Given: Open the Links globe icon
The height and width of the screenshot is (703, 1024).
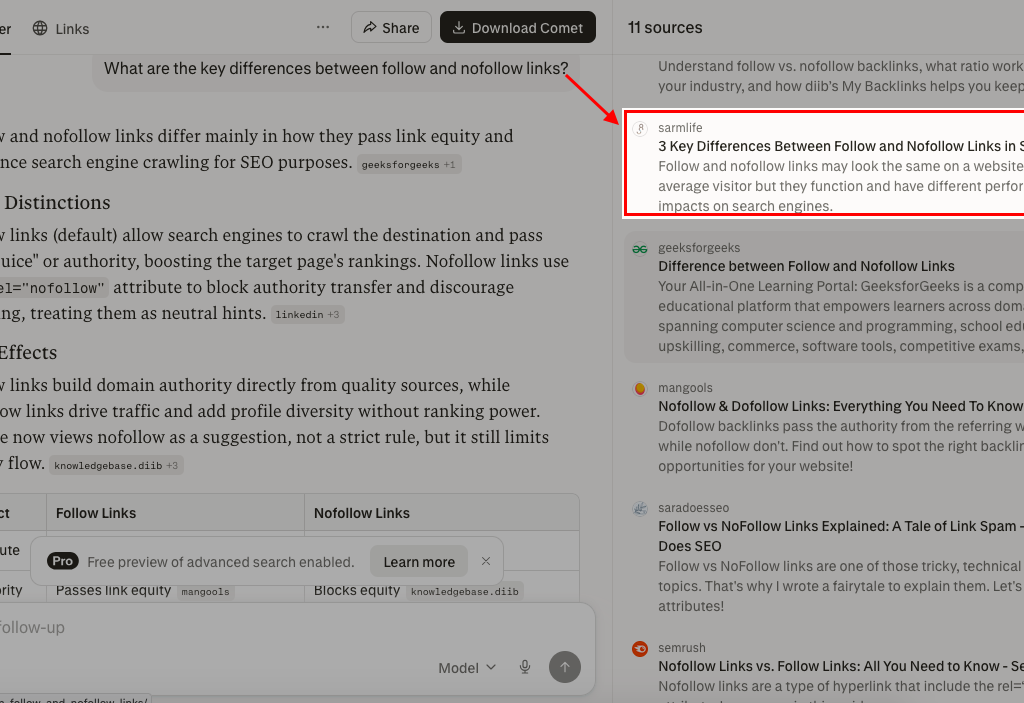Looking at the screenshot, I should [x=38, y=28].
